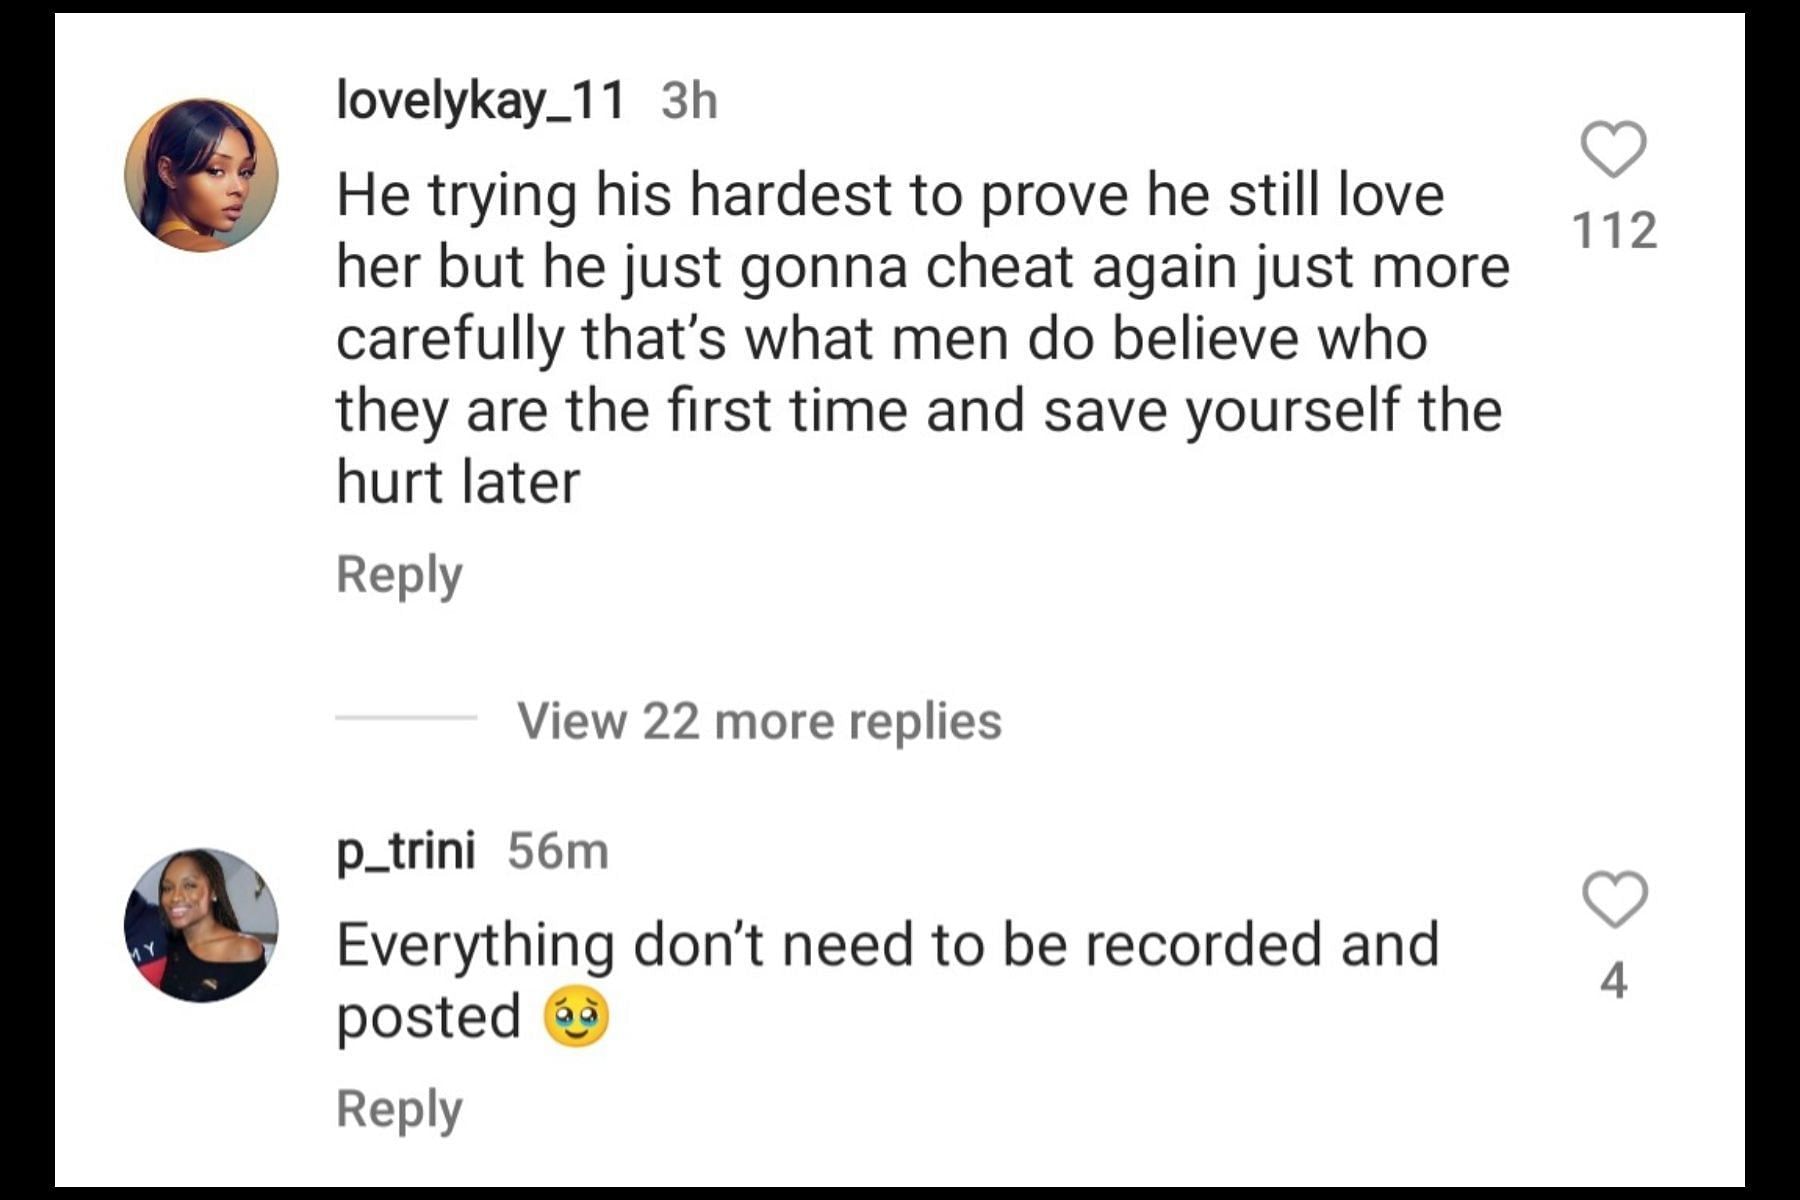1800x1200 pixels.
Task: View the 4 likes count on p_trini's comment
Action: click(1614, 980)
